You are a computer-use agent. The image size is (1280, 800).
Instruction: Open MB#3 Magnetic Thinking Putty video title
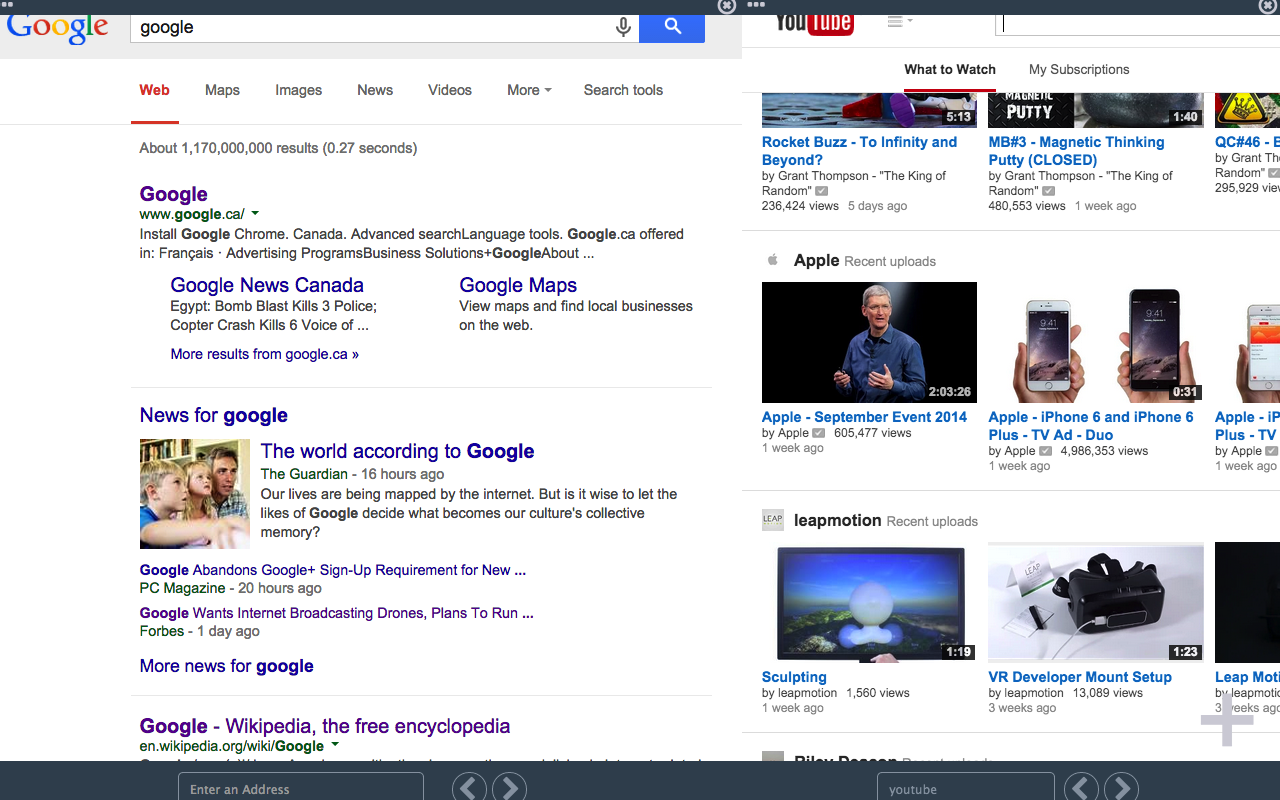tap(1077, 151)
